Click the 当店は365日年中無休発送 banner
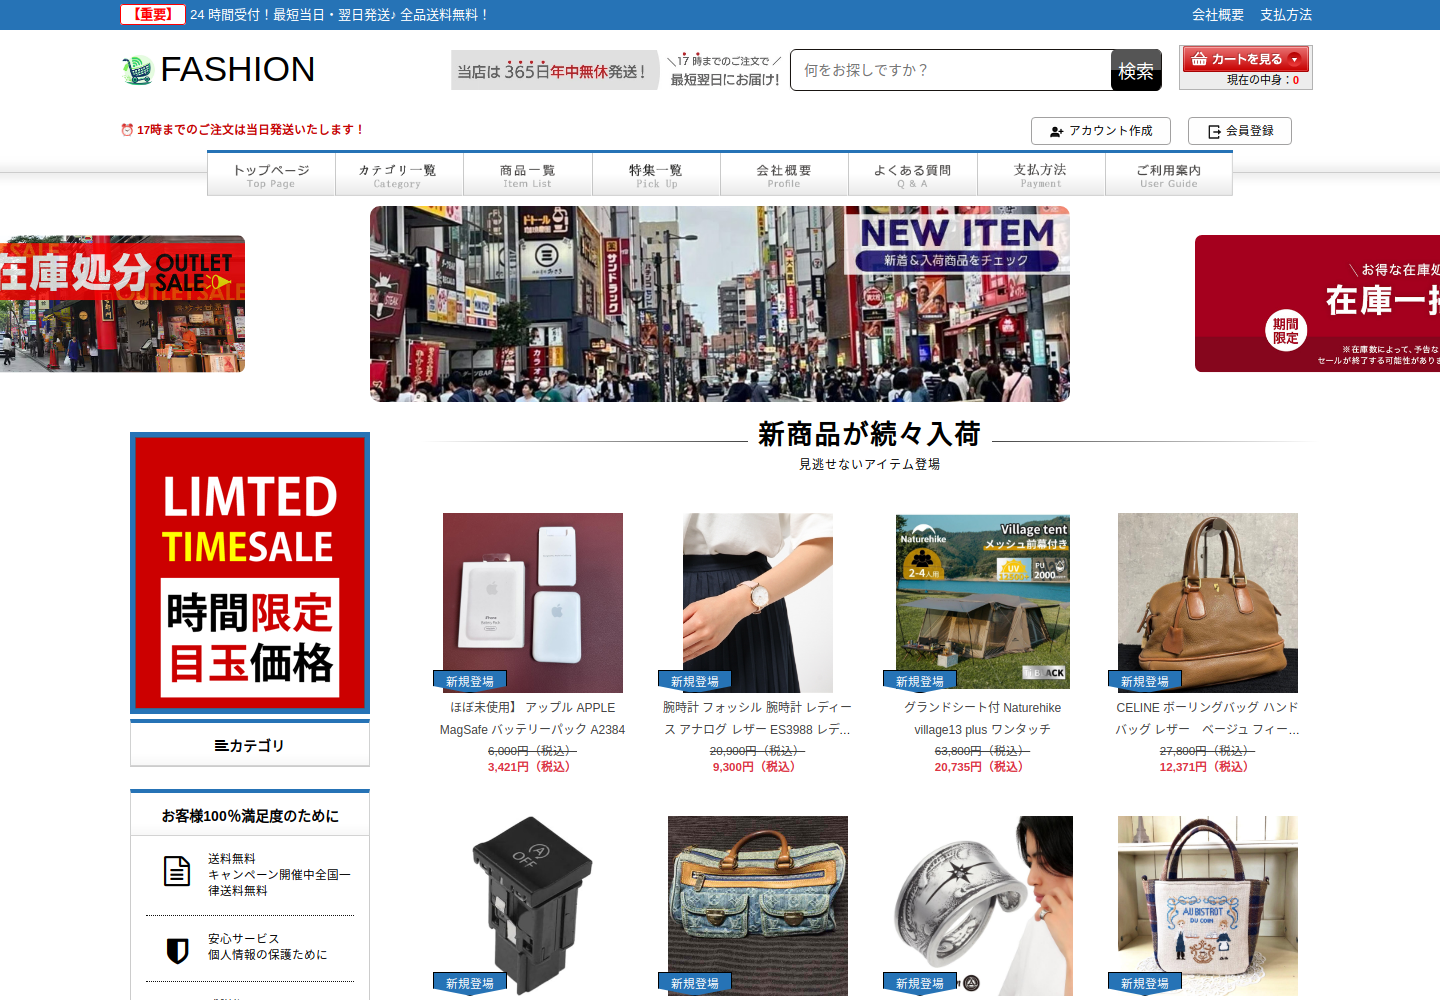 click(554, 71)
